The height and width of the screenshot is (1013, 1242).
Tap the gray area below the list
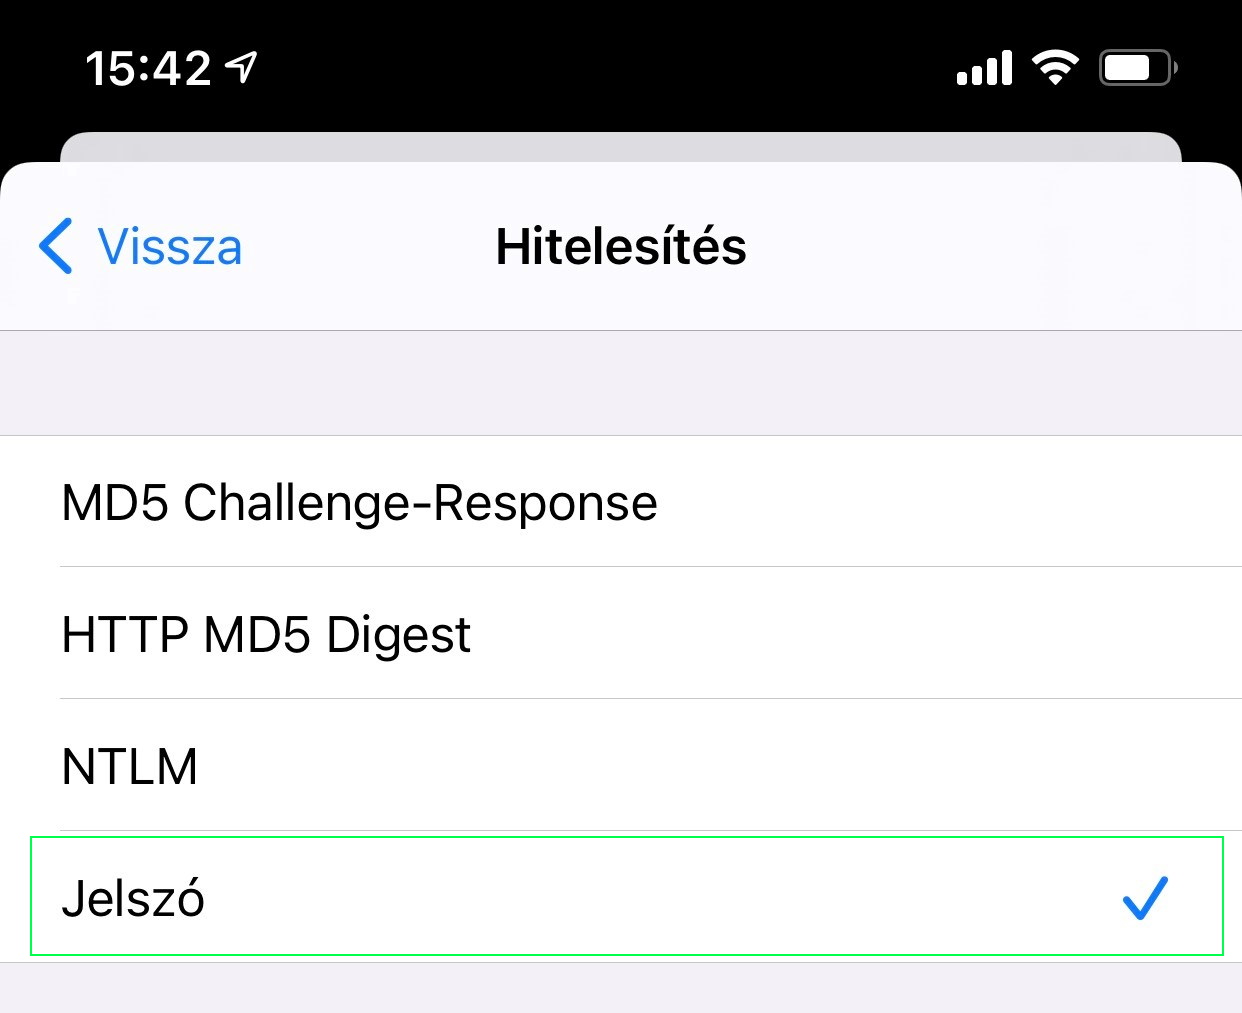(620, 988)
